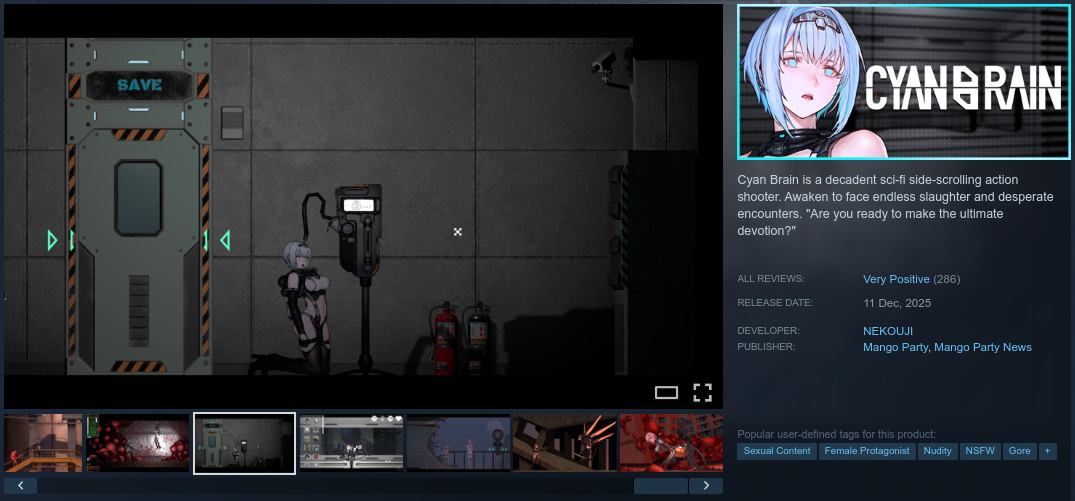Image resolution: width=1075 pixels, height=501 pixels.
Task: Open developer NEKOUJI's page
Action: point(887,331)
